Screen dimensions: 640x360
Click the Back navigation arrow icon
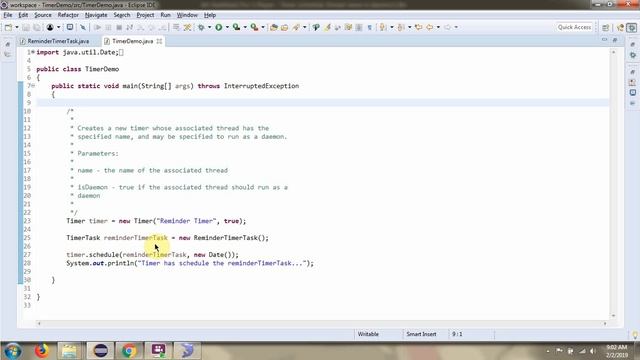point(429,27)
